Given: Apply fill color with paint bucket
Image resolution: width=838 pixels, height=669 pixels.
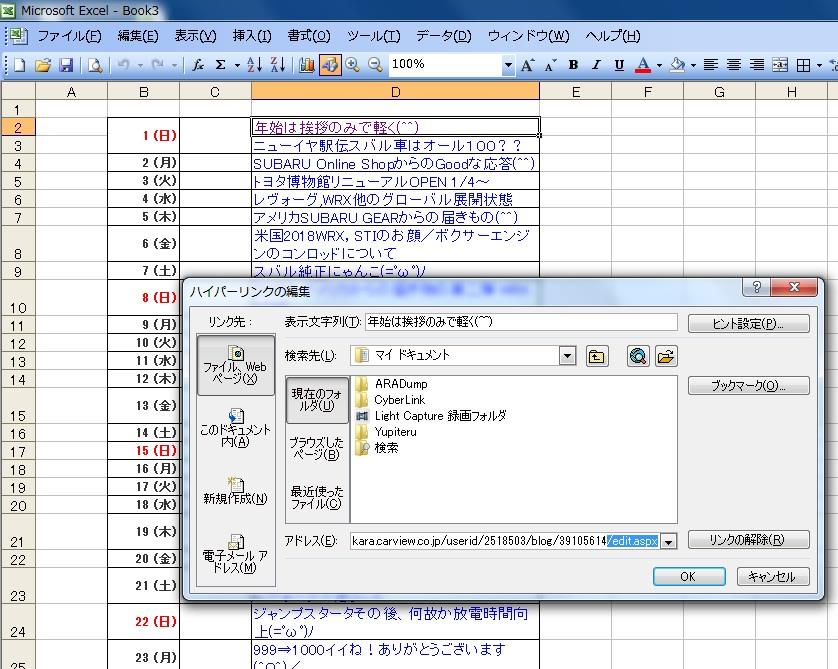Looking at the screenshot, I should coord(677,65).
